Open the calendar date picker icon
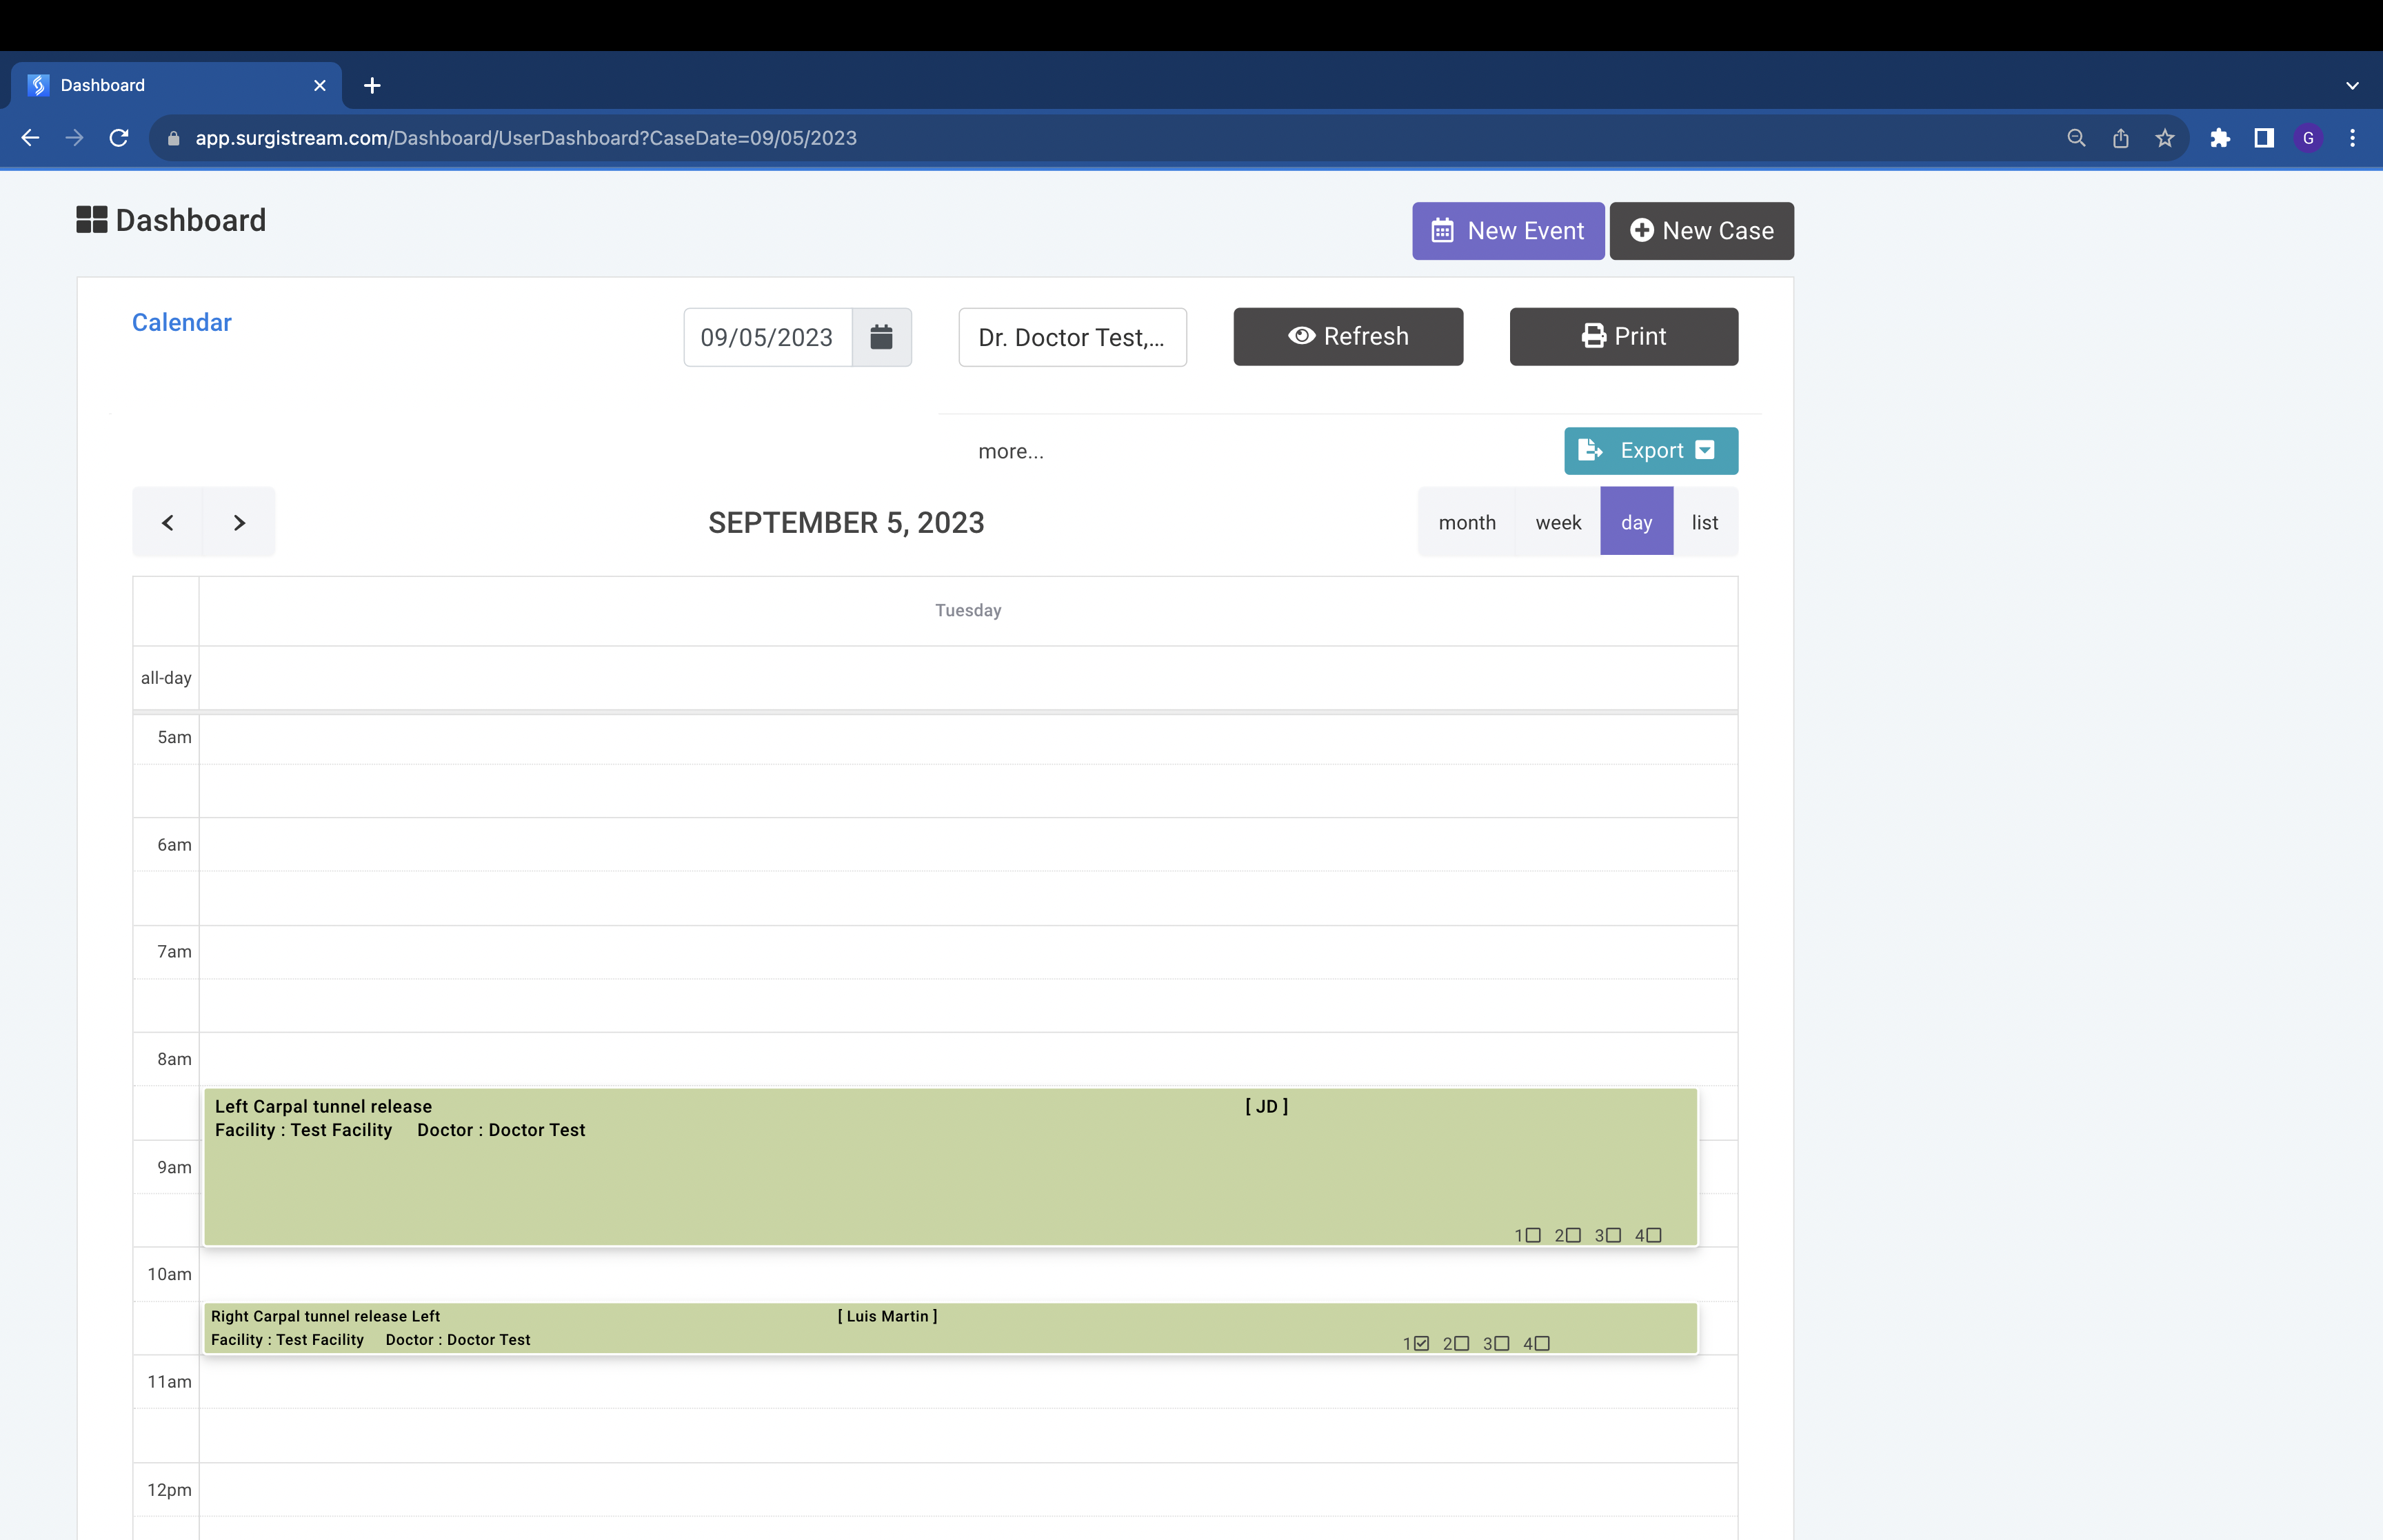This screenshot has height=1540, width=2383. (880, 337)
